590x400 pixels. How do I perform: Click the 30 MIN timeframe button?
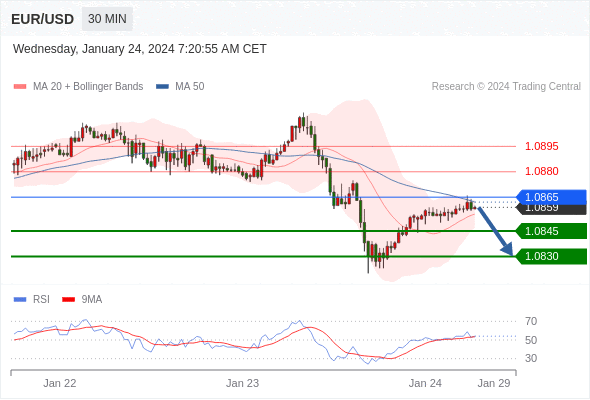click(x=107, y=19)
